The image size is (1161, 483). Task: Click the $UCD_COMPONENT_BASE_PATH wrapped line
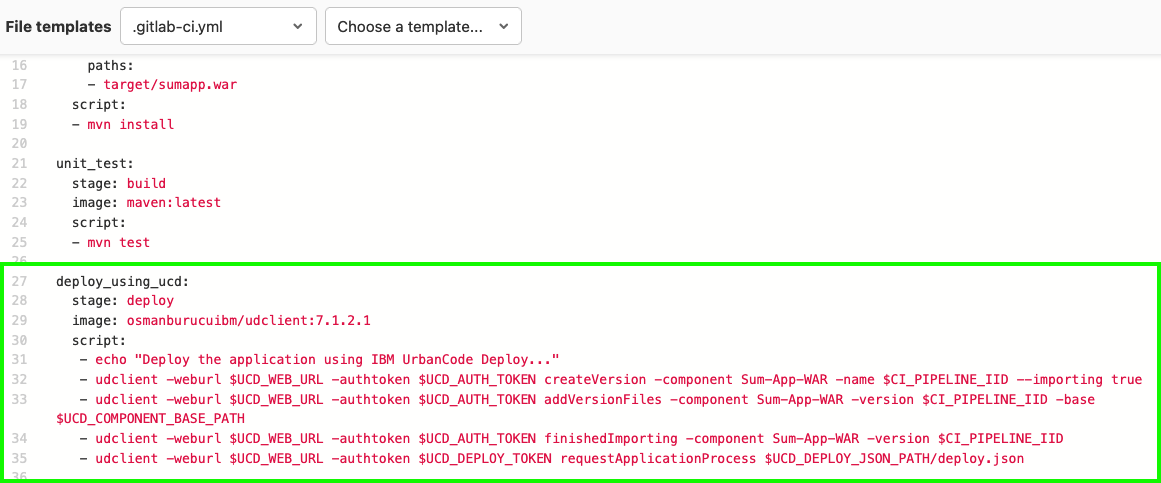(150, 419)
